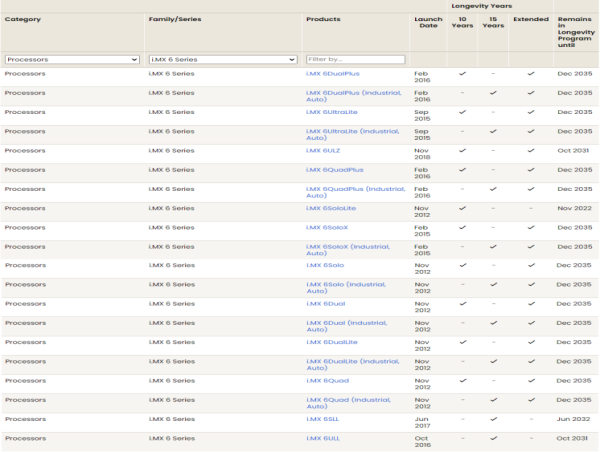600x452 pixels.
Task: Click the 15 Years checkmark for i.MX 6UltraLite (Industrial, Auto)
Action: [493, 131]
